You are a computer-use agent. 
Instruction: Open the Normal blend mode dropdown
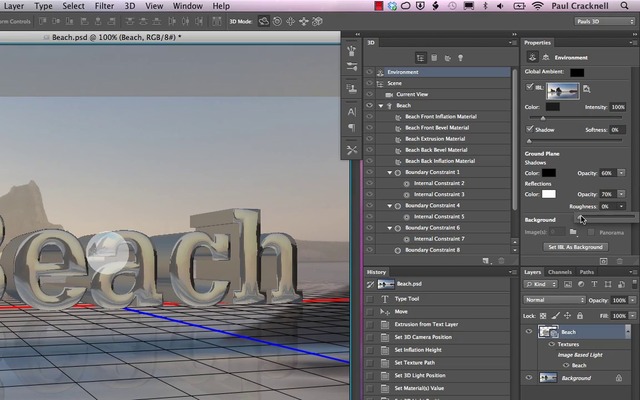click(x=554, y=300)
